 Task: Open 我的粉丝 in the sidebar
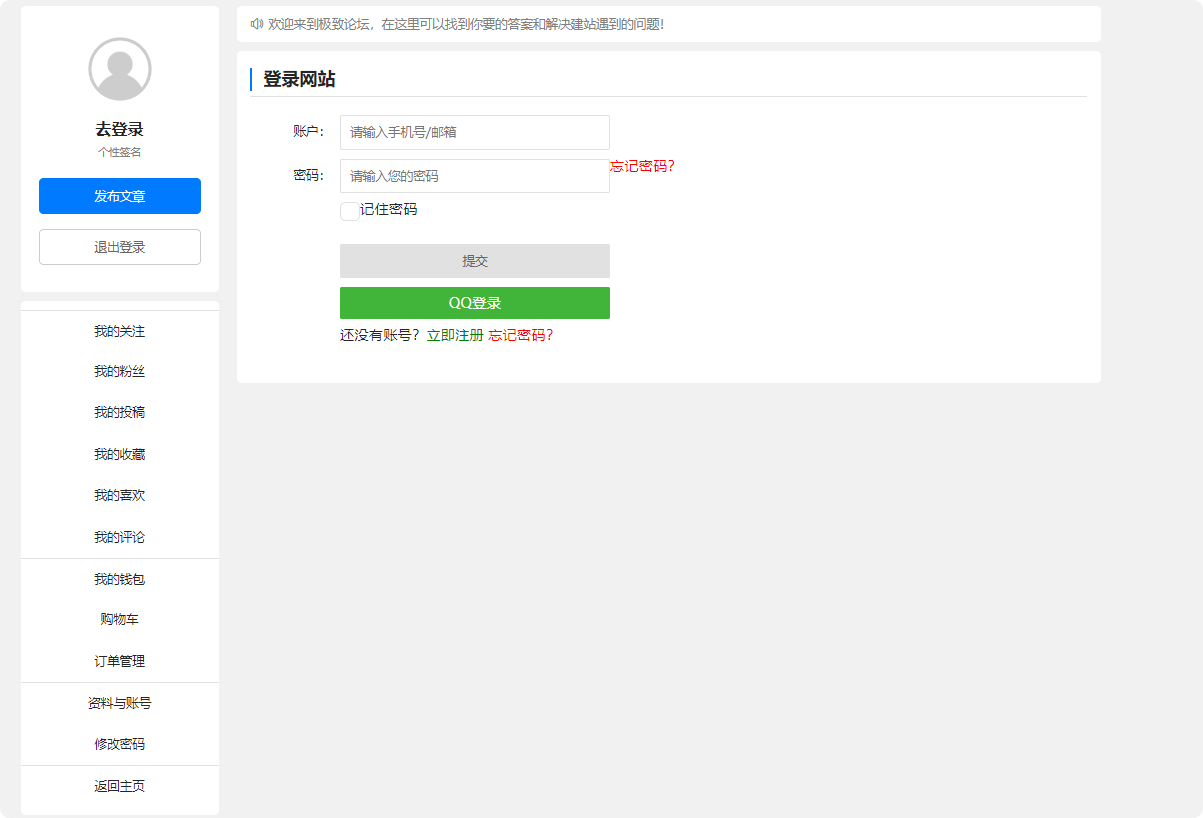[x=119, y=371]
